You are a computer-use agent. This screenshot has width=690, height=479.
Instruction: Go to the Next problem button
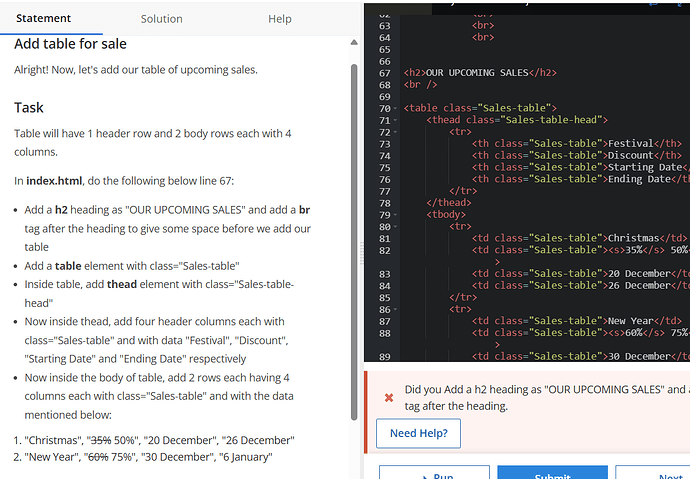[x=653, y=472]
